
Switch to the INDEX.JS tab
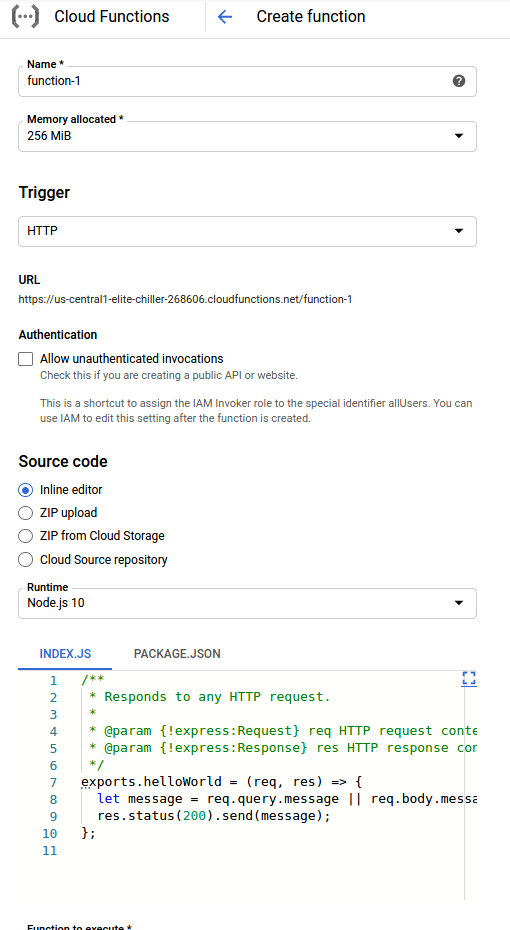[65, 654]
